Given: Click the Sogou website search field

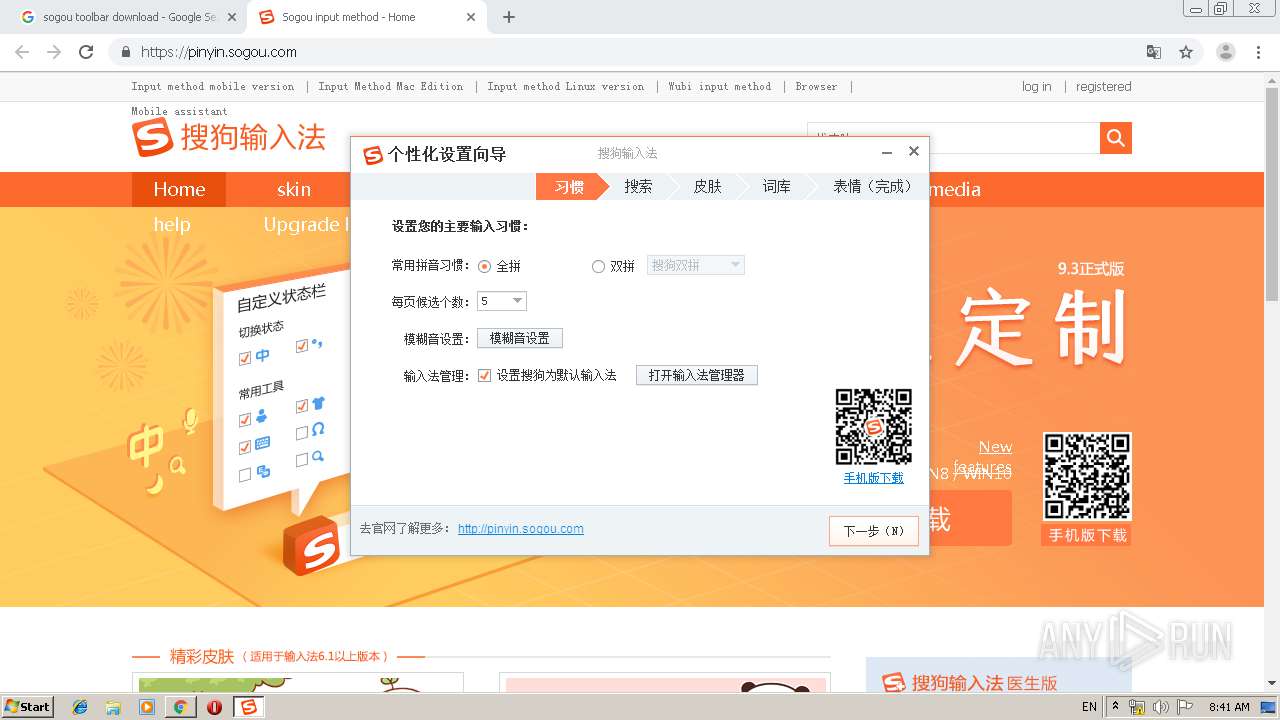Looking at the screenshot, I should click(953, 137).
